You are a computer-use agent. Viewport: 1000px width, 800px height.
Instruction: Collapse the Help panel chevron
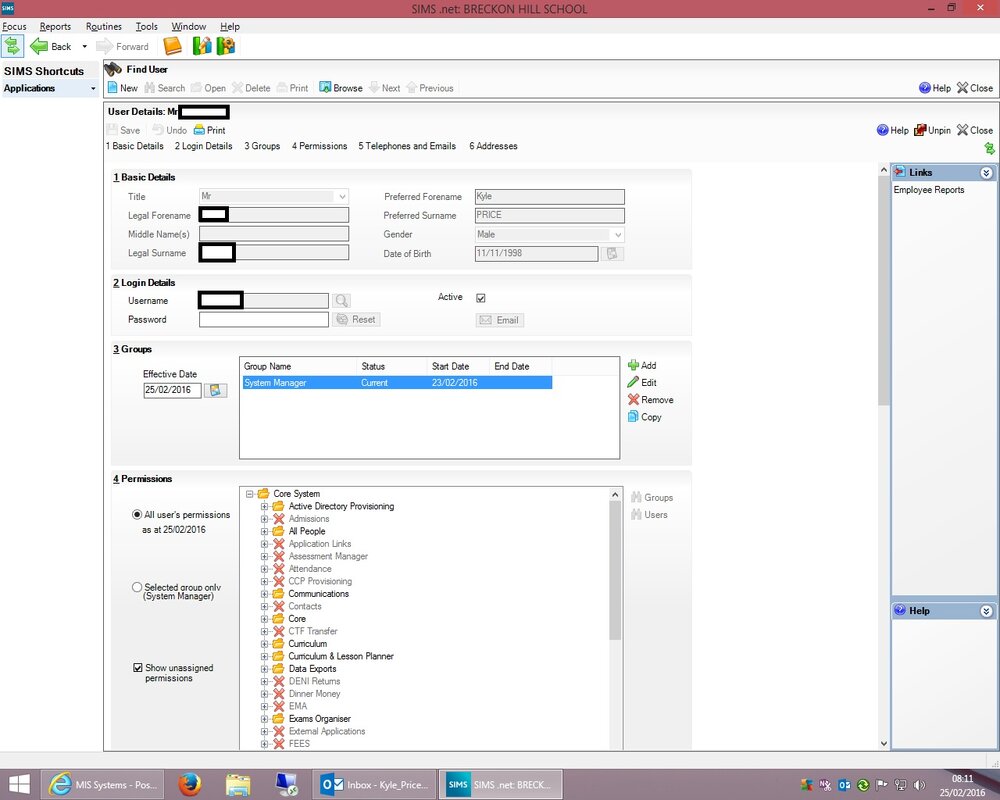[x=986, y=611]
